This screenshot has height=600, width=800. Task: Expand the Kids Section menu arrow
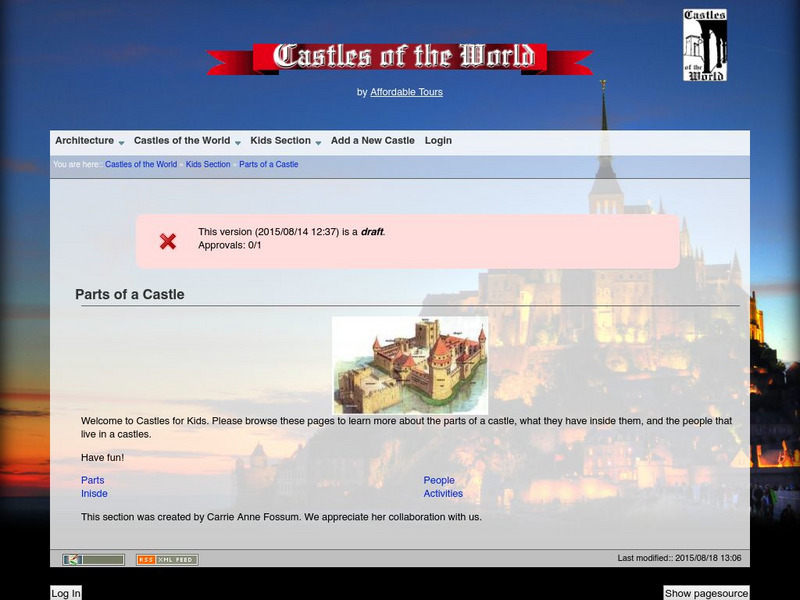[x=318, y=143]
